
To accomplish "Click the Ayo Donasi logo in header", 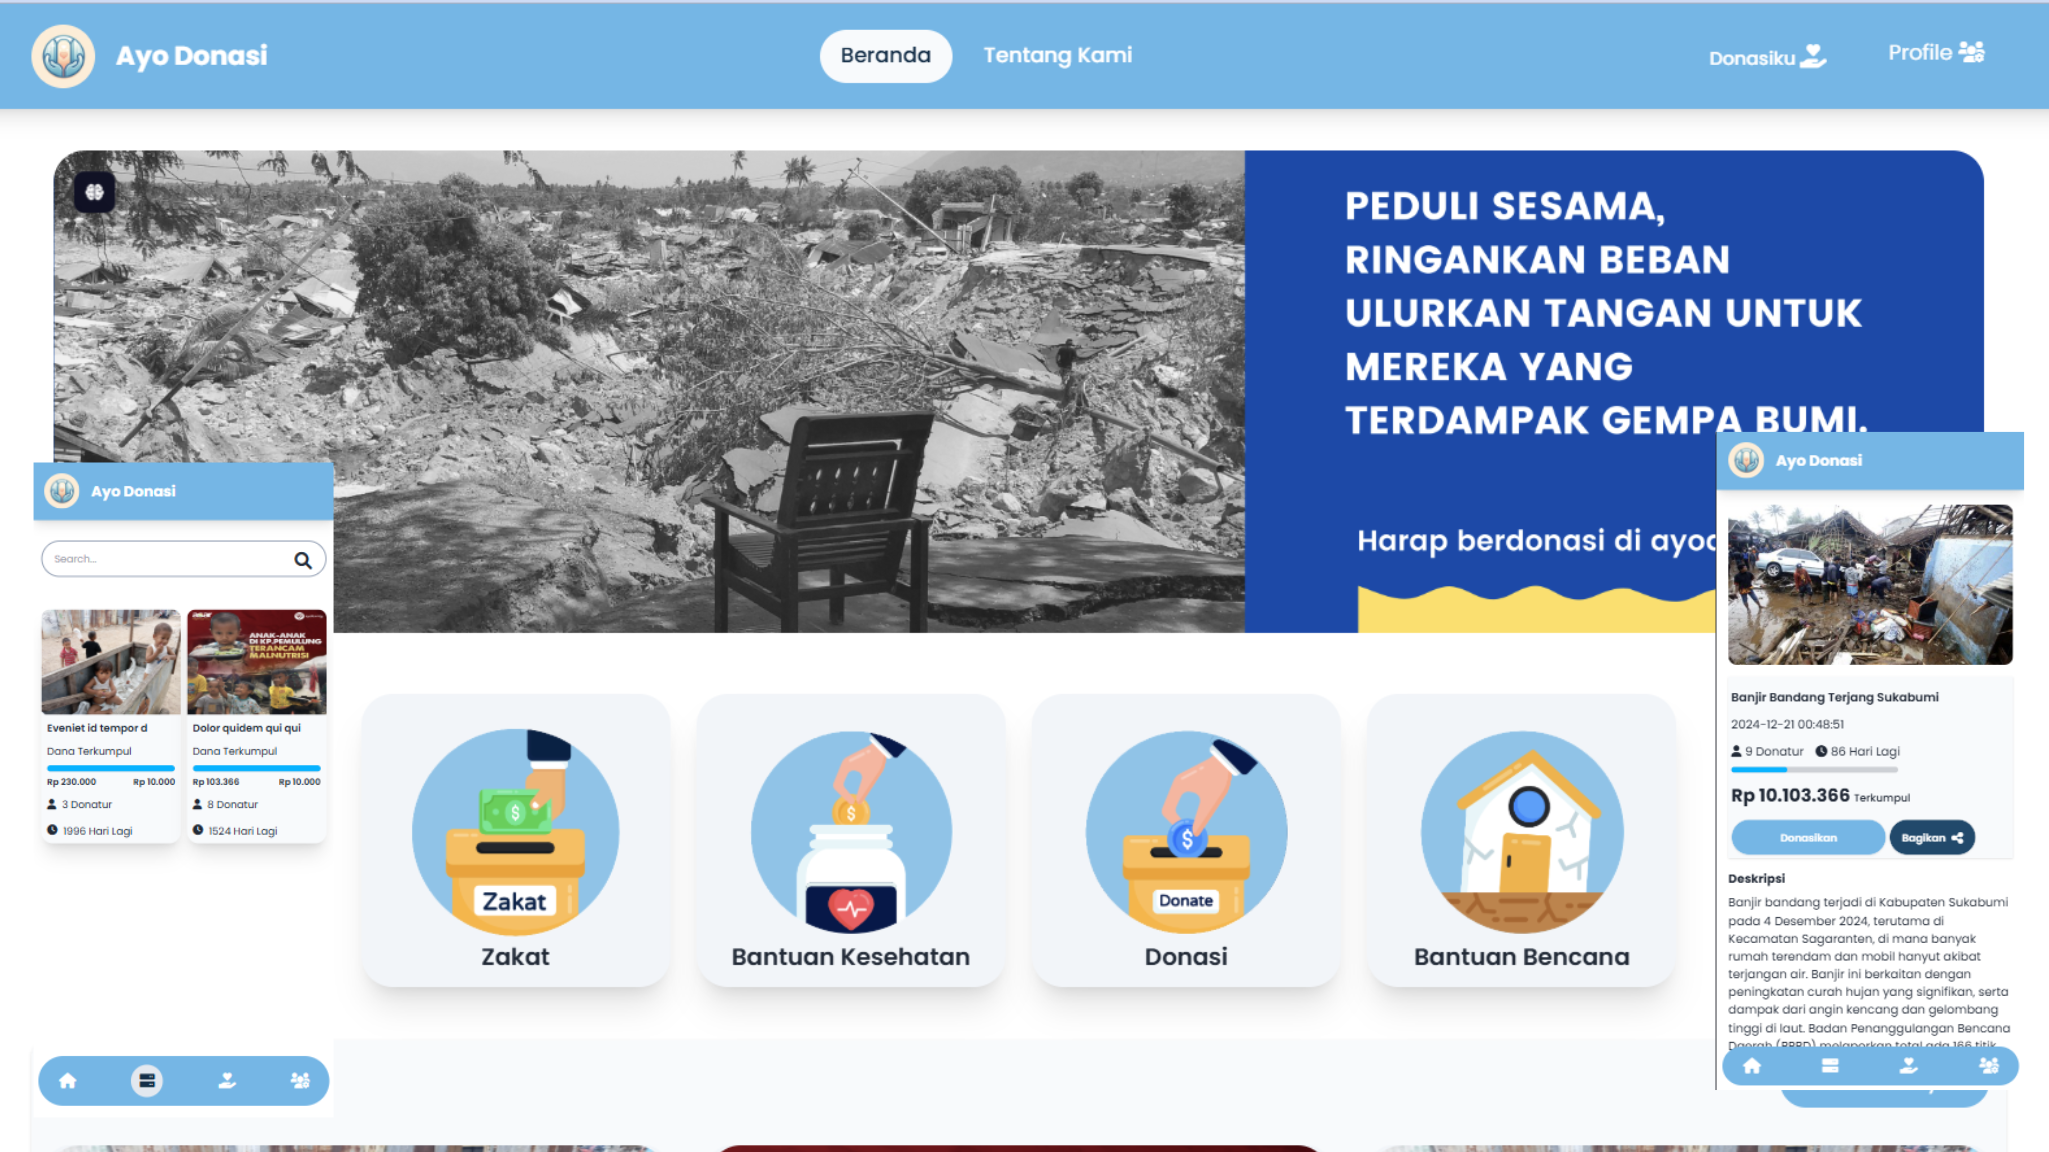I will coord(63,56).
